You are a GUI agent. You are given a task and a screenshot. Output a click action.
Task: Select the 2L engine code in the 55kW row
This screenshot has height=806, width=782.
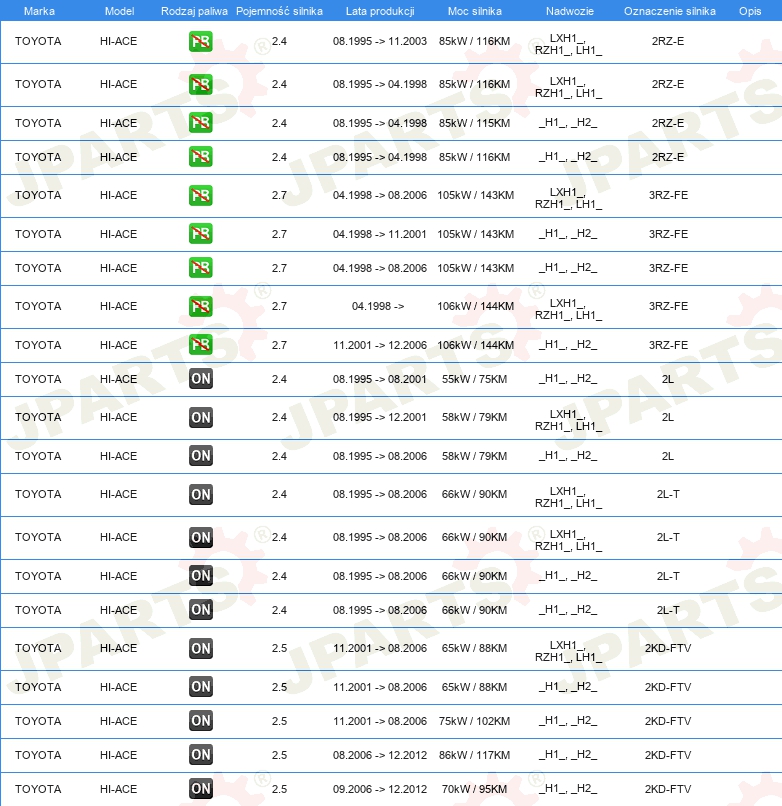[x=667, y=379]
